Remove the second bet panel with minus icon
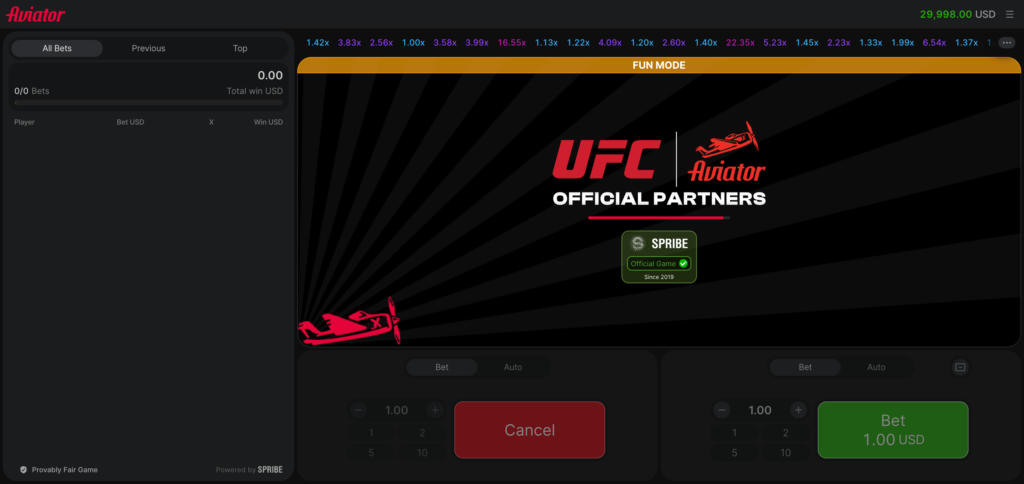This screenshot has height=484, width=1024. pyautogui.click(x=960, y=367)
